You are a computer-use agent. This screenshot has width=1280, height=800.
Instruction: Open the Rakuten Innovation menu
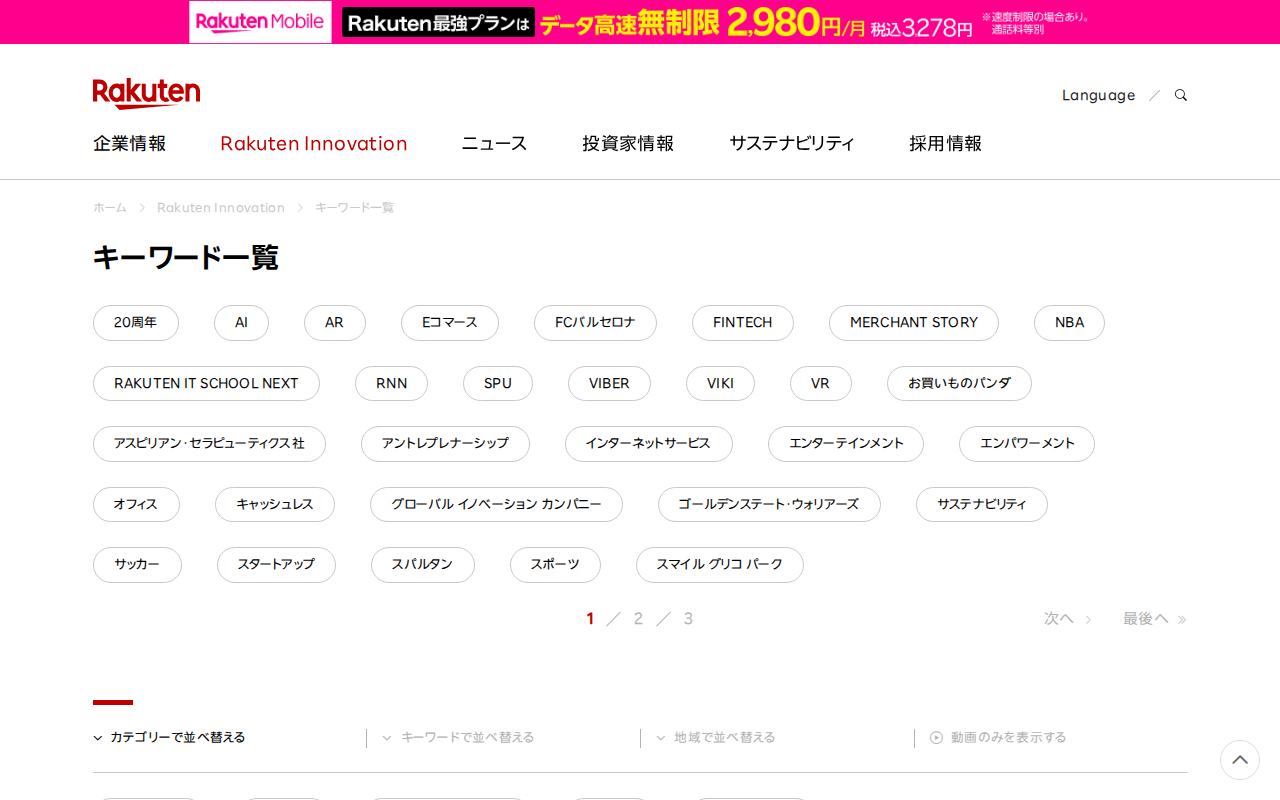click(x=314, y=143)
